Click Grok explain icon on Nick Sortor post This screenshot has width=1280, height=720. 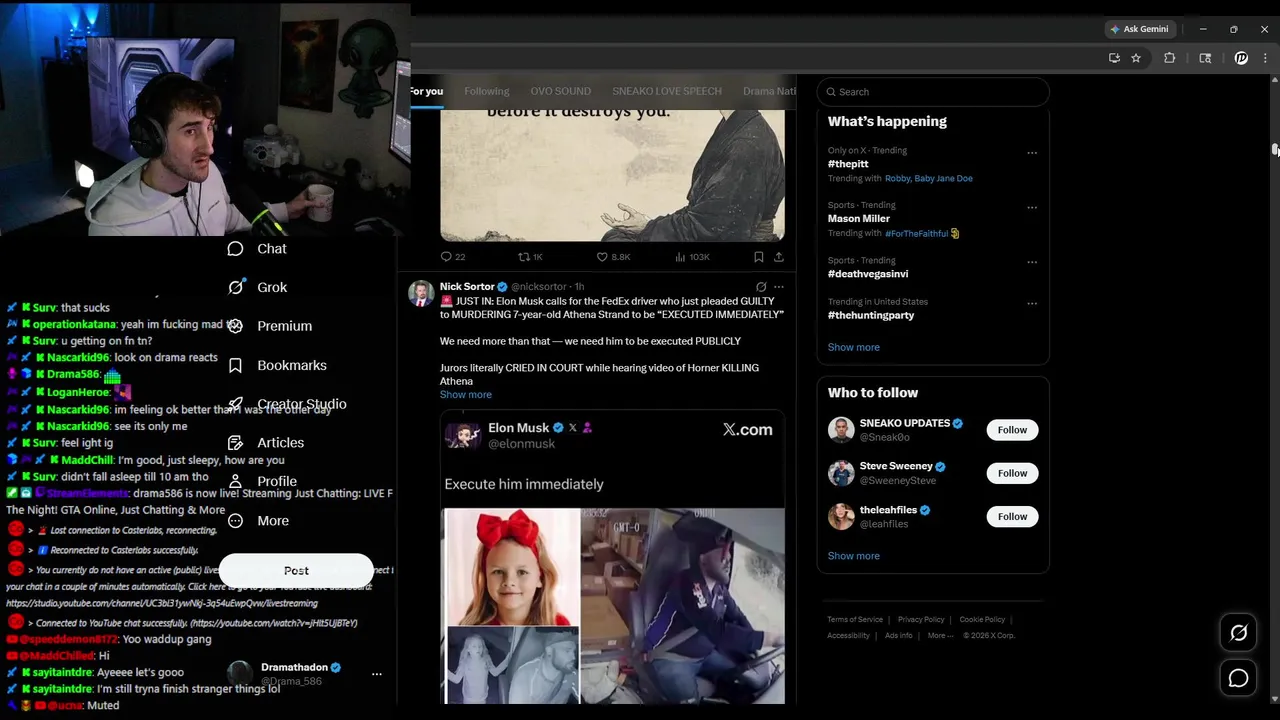761,287
